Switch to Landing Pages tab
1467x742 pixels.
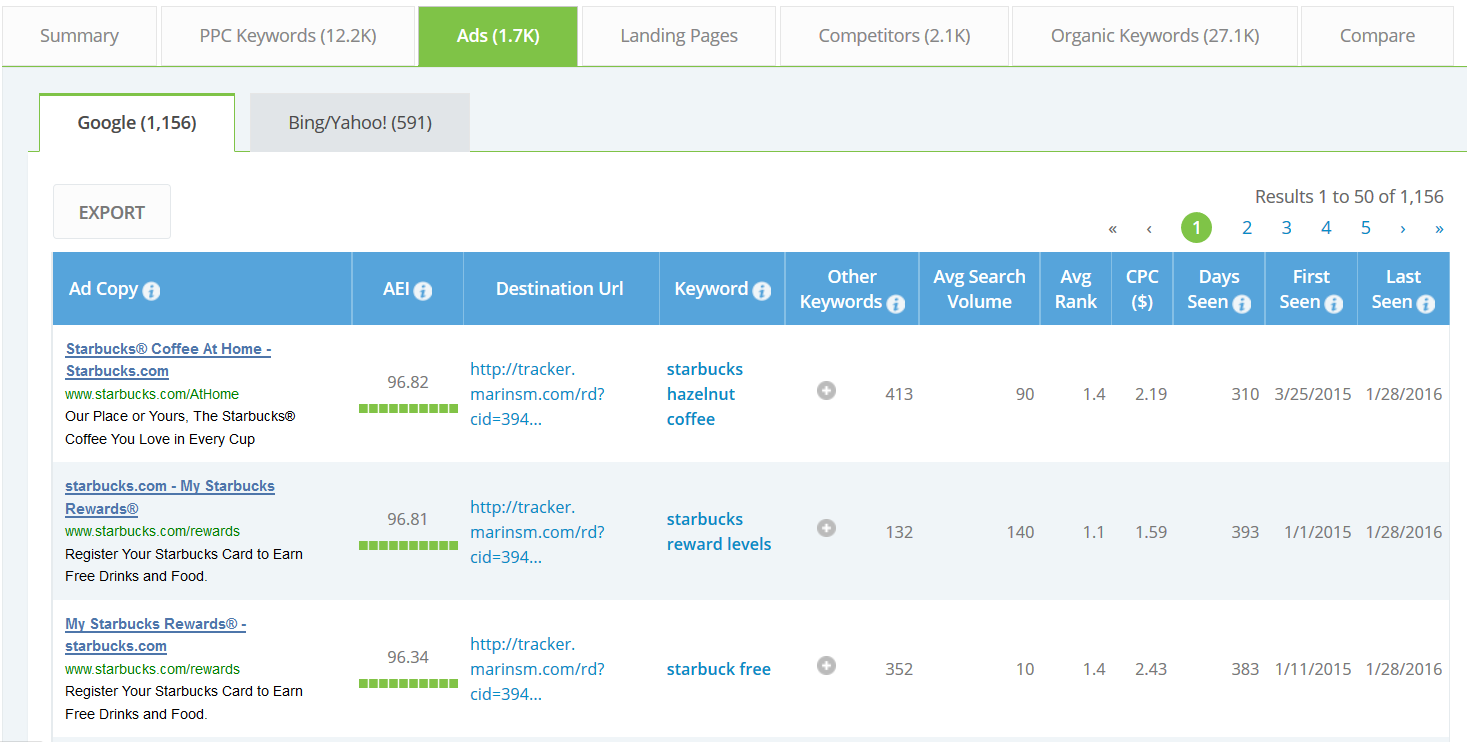click(679, 36)
